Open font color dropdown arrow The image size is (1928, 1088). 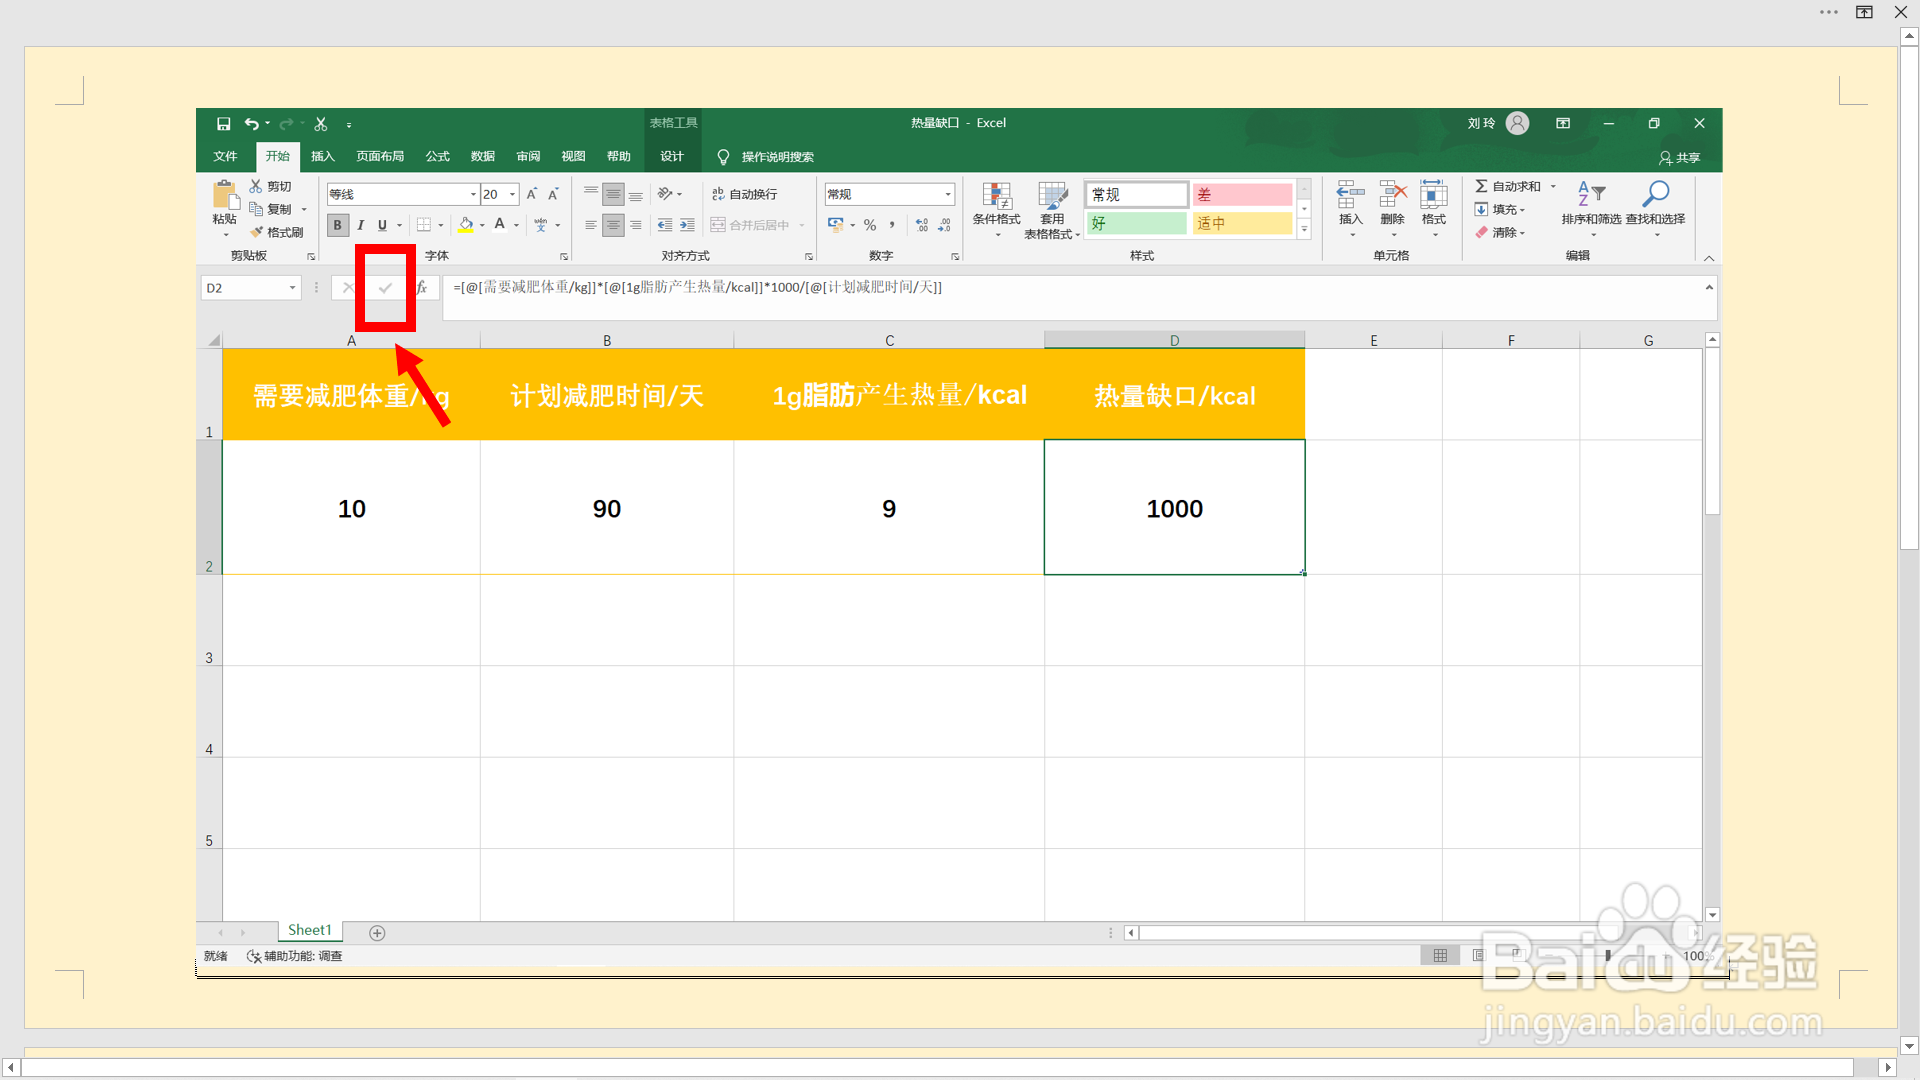516,225
